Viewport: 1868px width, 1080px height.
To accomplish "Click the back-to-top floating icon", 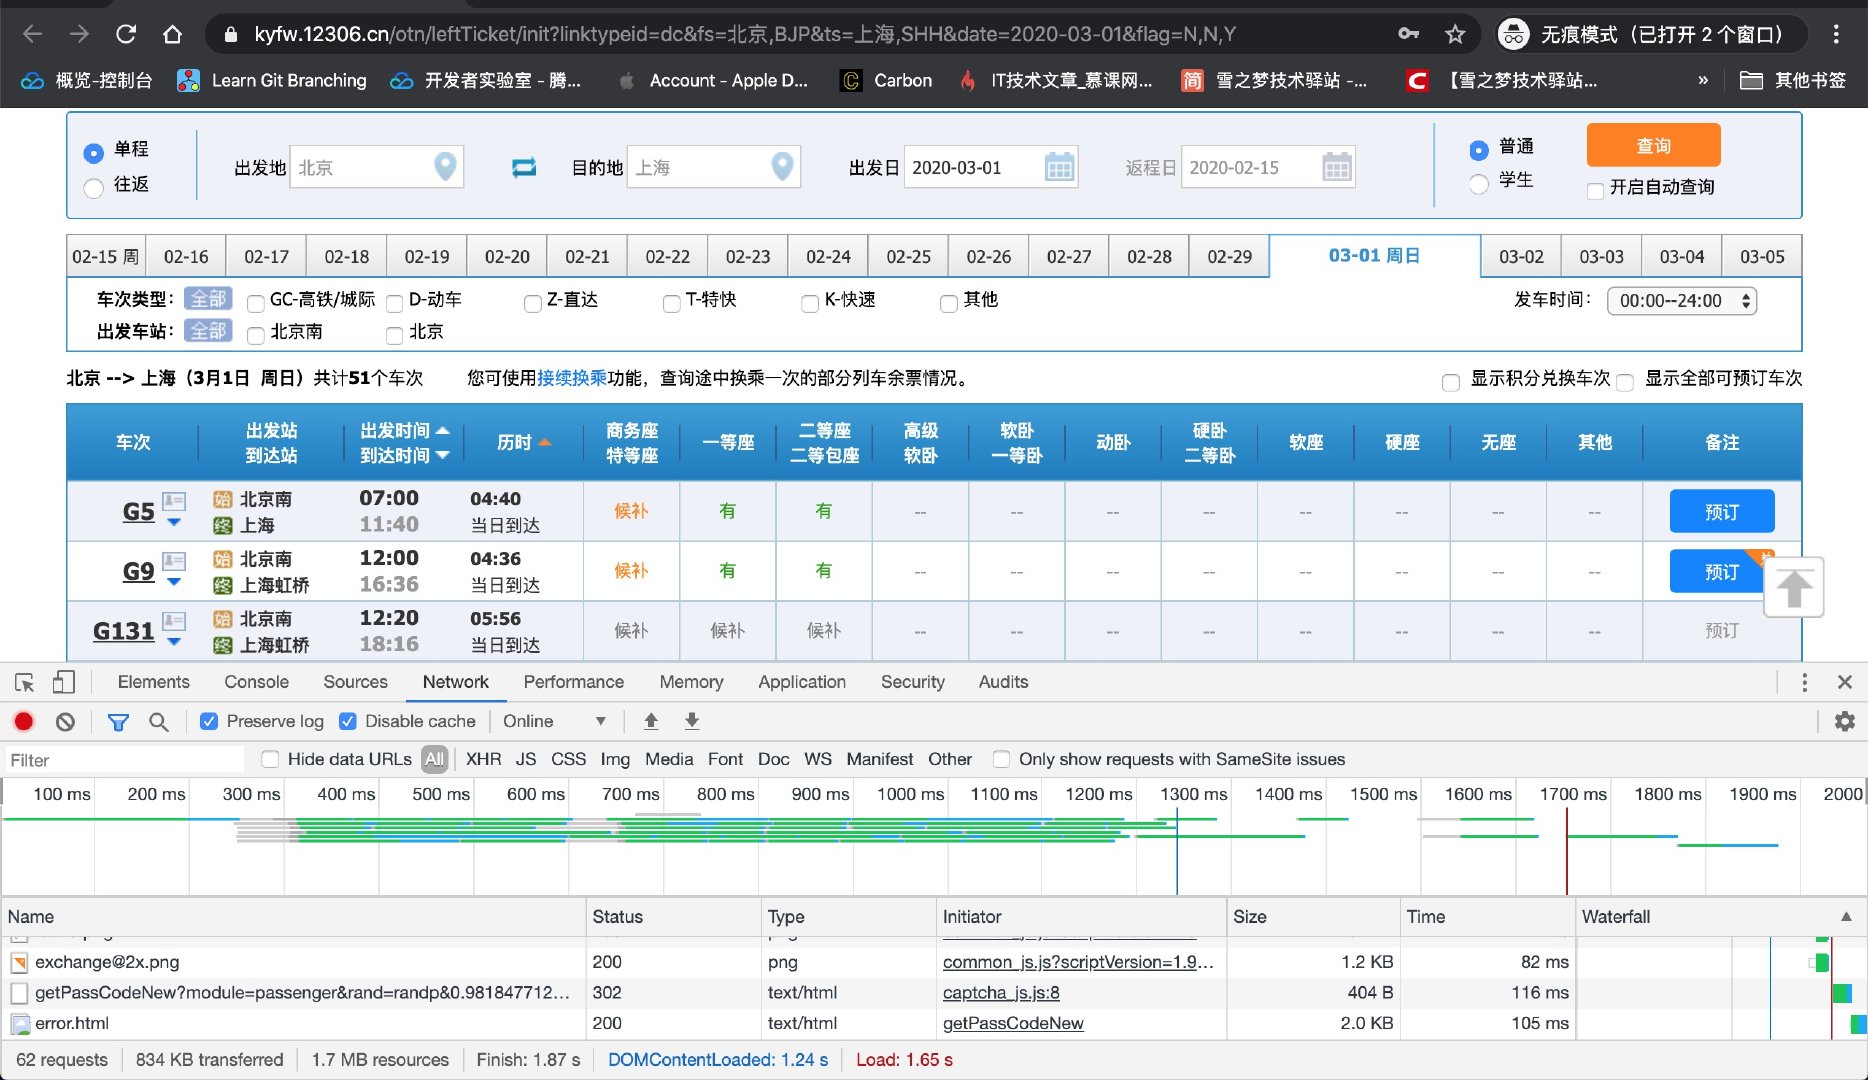I will tap(1794, 588).
